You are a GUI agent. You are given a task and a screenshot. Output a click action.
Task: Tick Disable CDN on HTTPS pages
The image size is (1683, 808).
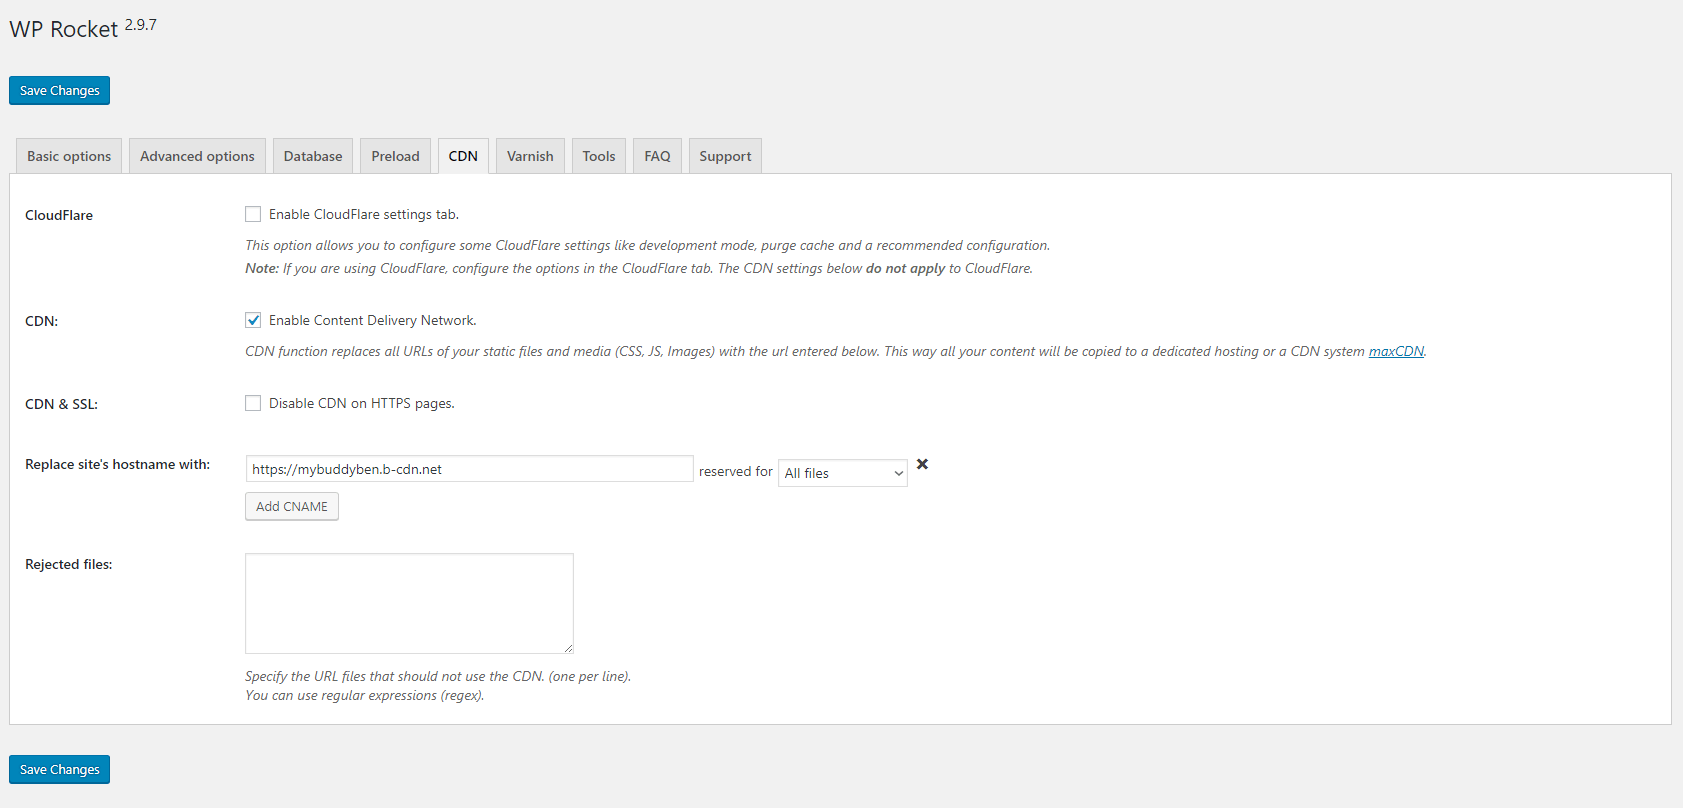tap(253, 403)
